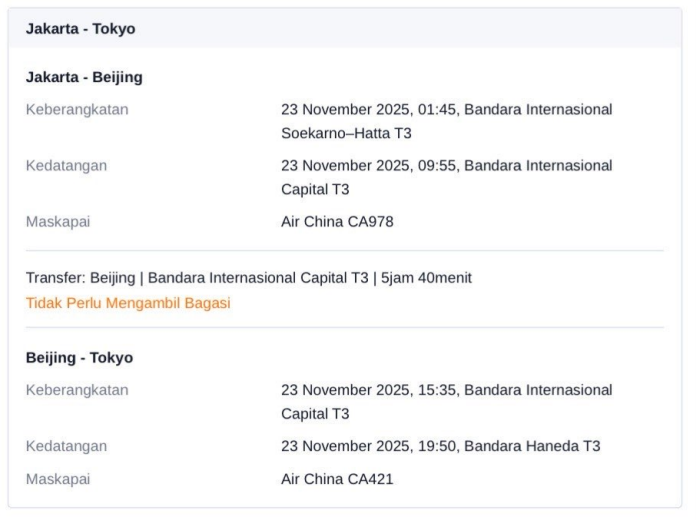Viewport: 696px width, 520px height.
Task: Click the Jakarta - Tokyo header title
Action: (80, 29)
